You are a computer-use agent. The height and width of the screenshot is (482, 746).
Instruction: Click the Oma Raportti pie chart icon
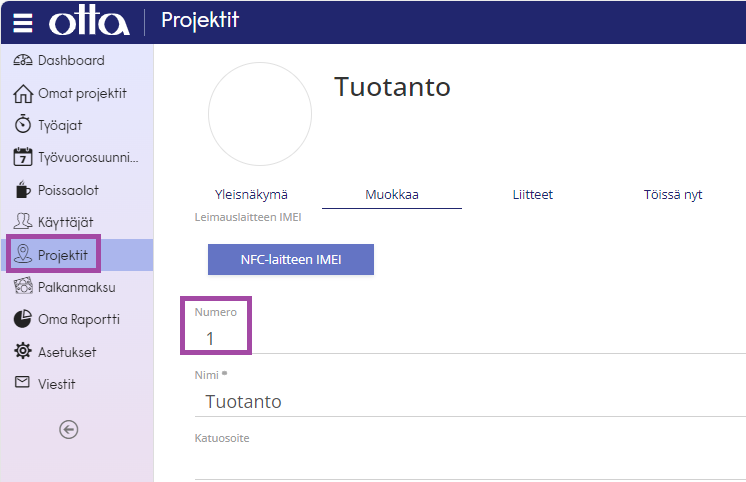click(x=22, y=319)
